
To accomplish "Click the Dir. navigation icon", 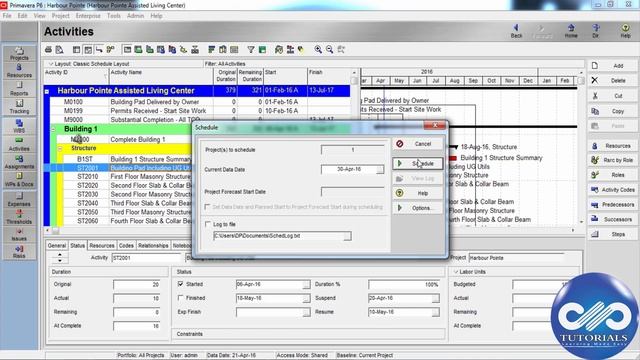I will pyautogui.click(x=596, y=31).
